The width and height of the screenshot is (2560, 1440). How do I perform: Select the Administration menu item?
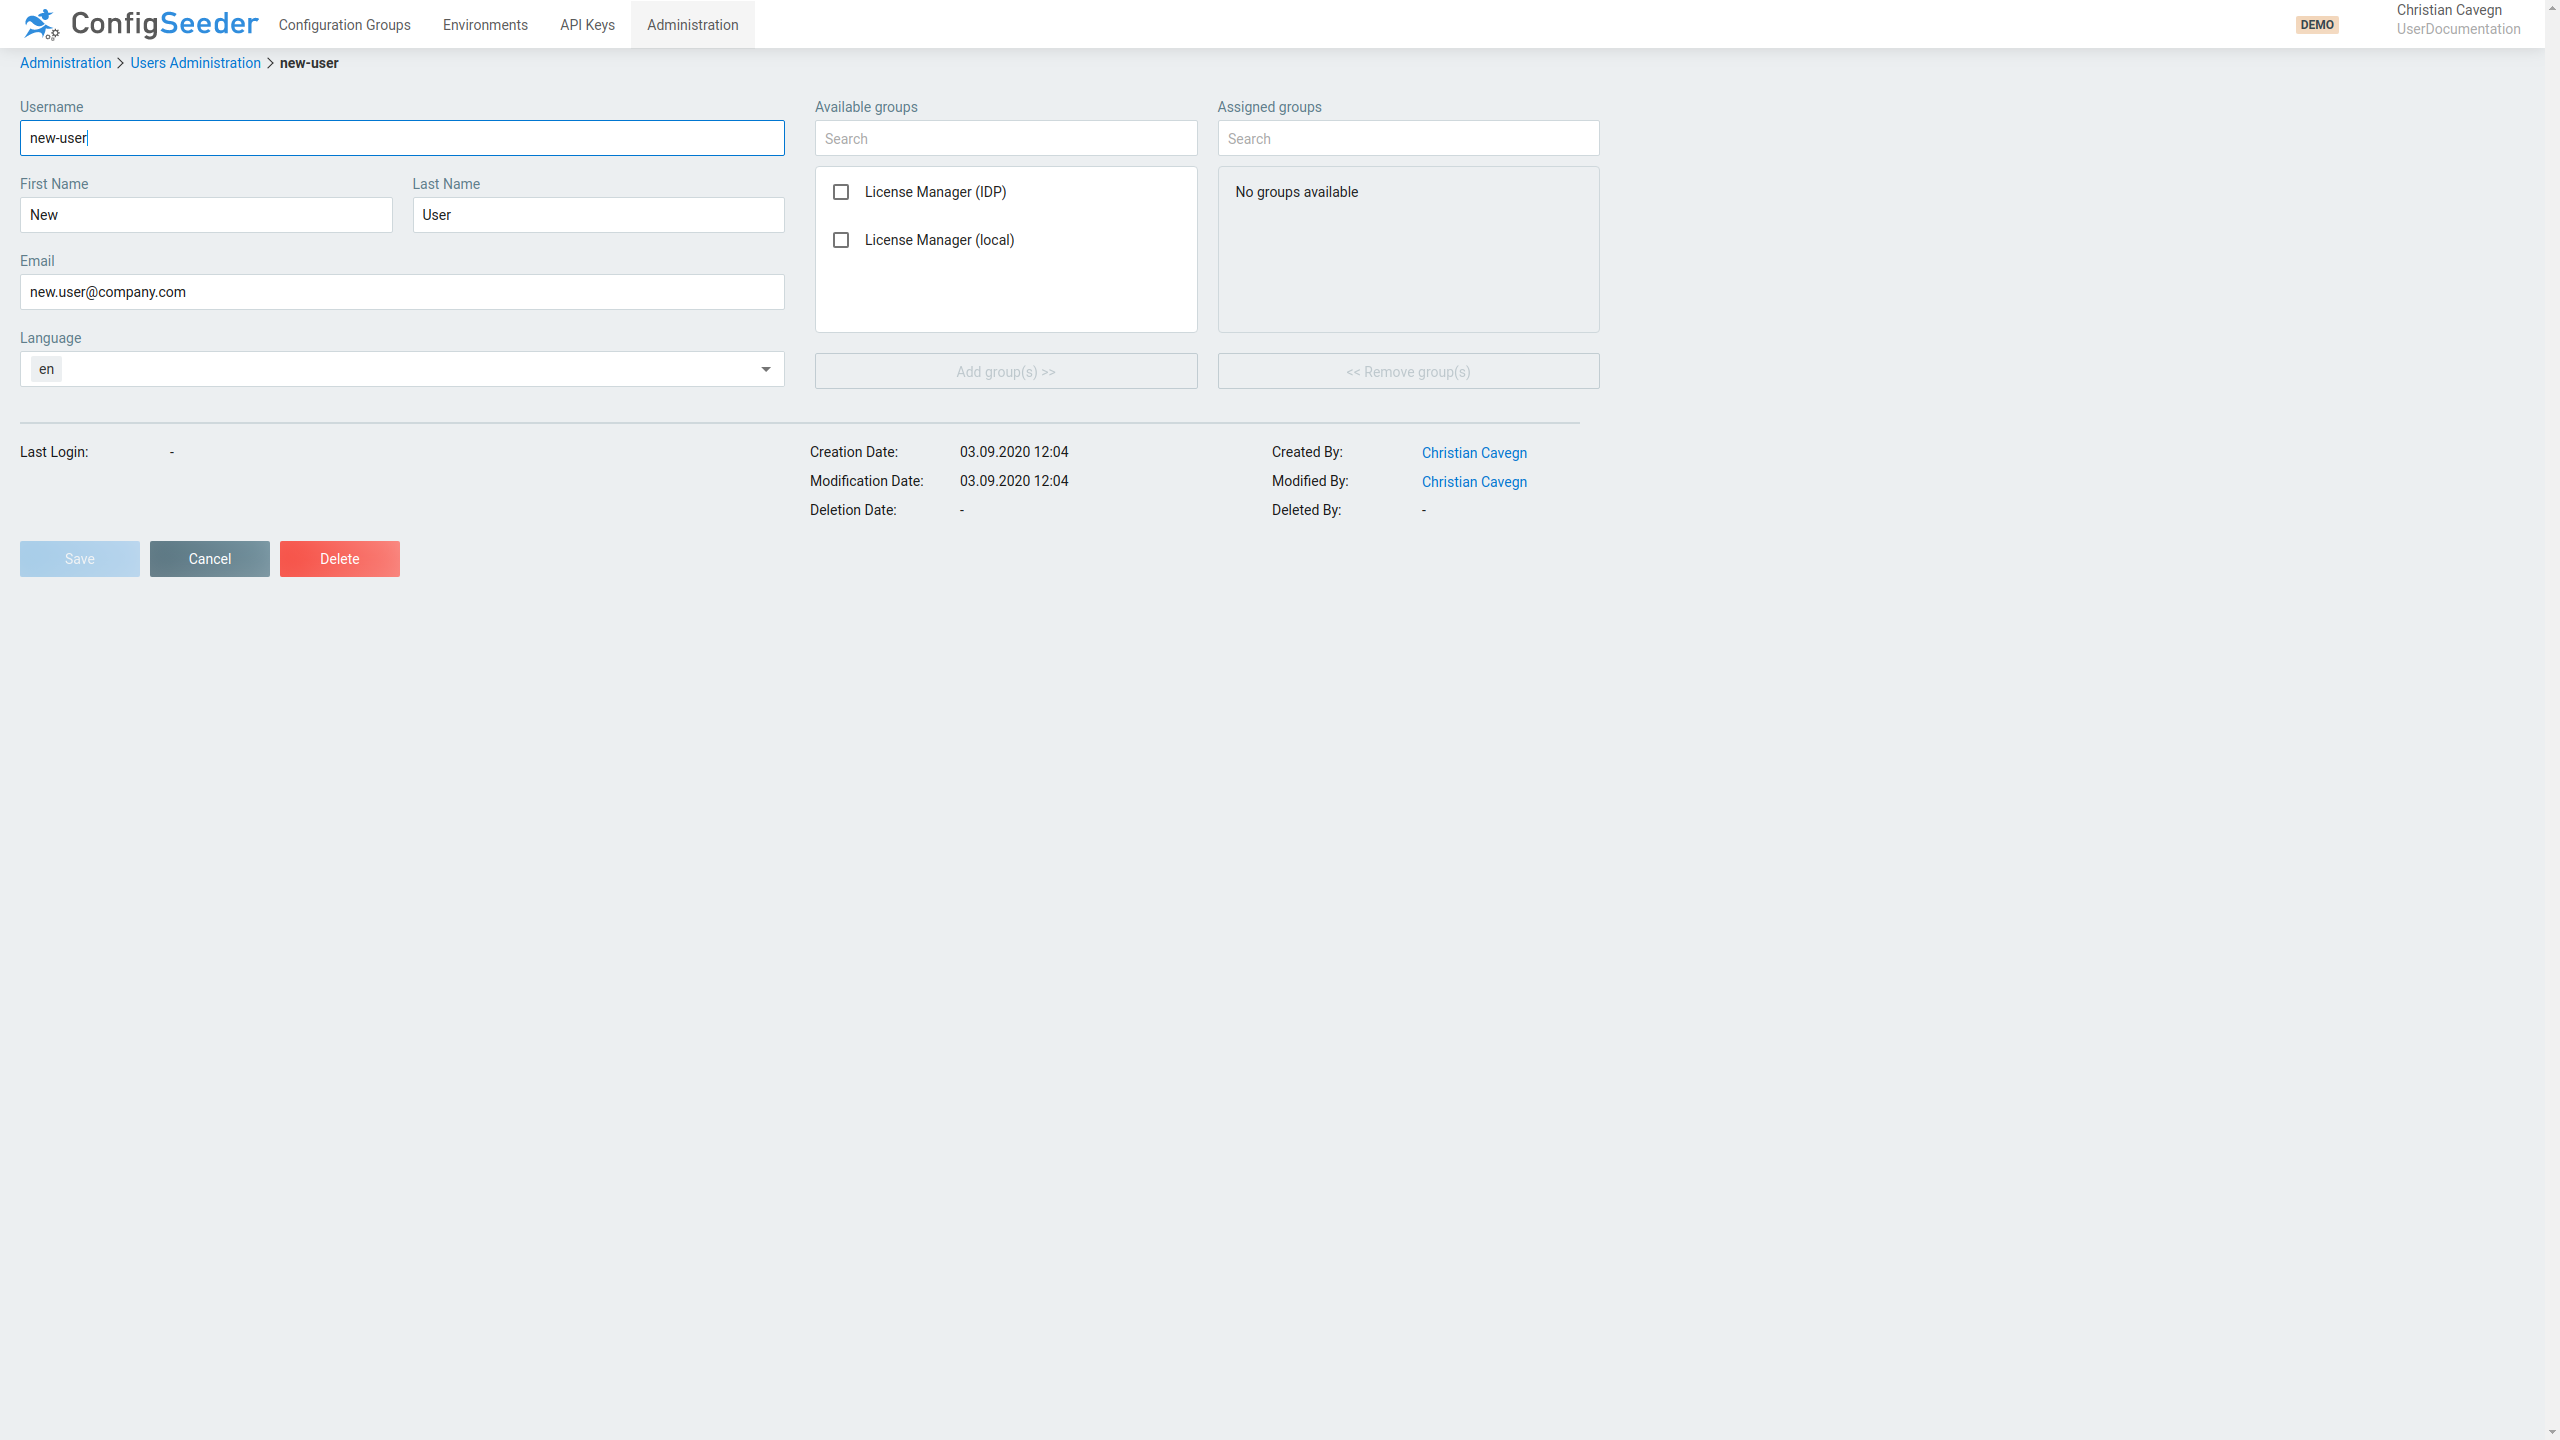[692, 25]
